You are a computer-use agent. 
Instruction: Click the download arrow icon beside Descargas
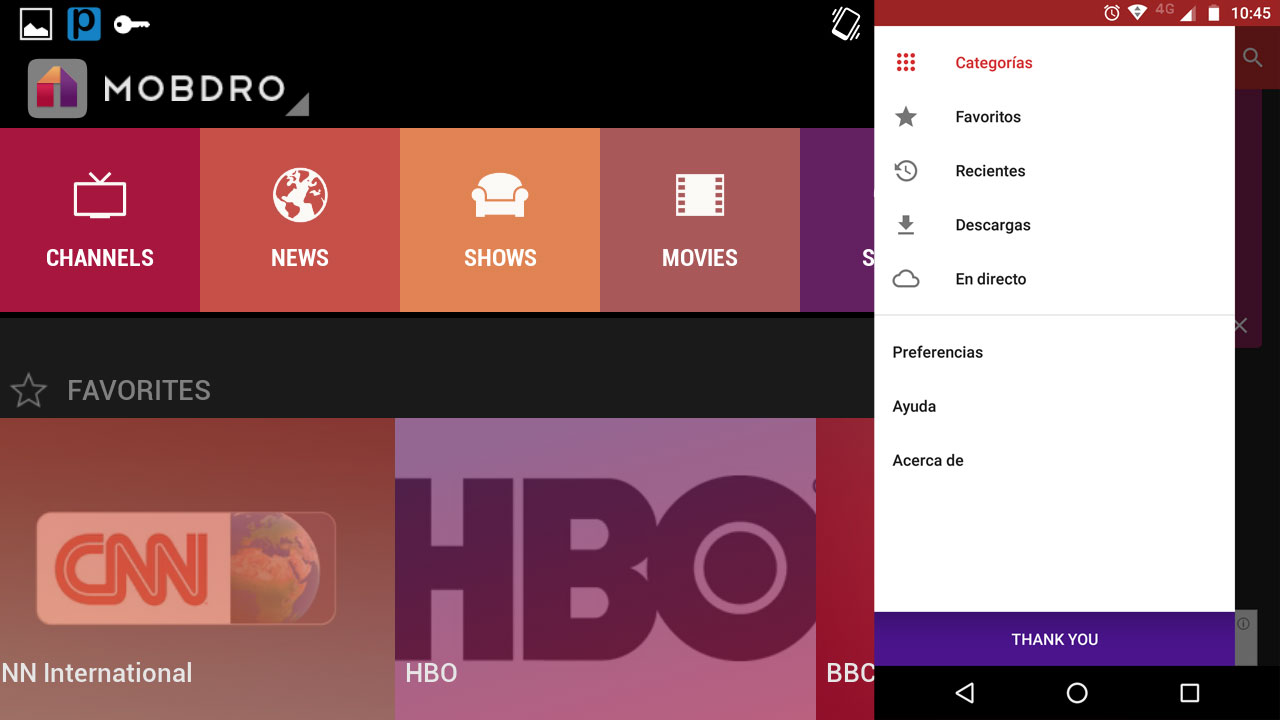pyautogui.click(x=906, y=225)
